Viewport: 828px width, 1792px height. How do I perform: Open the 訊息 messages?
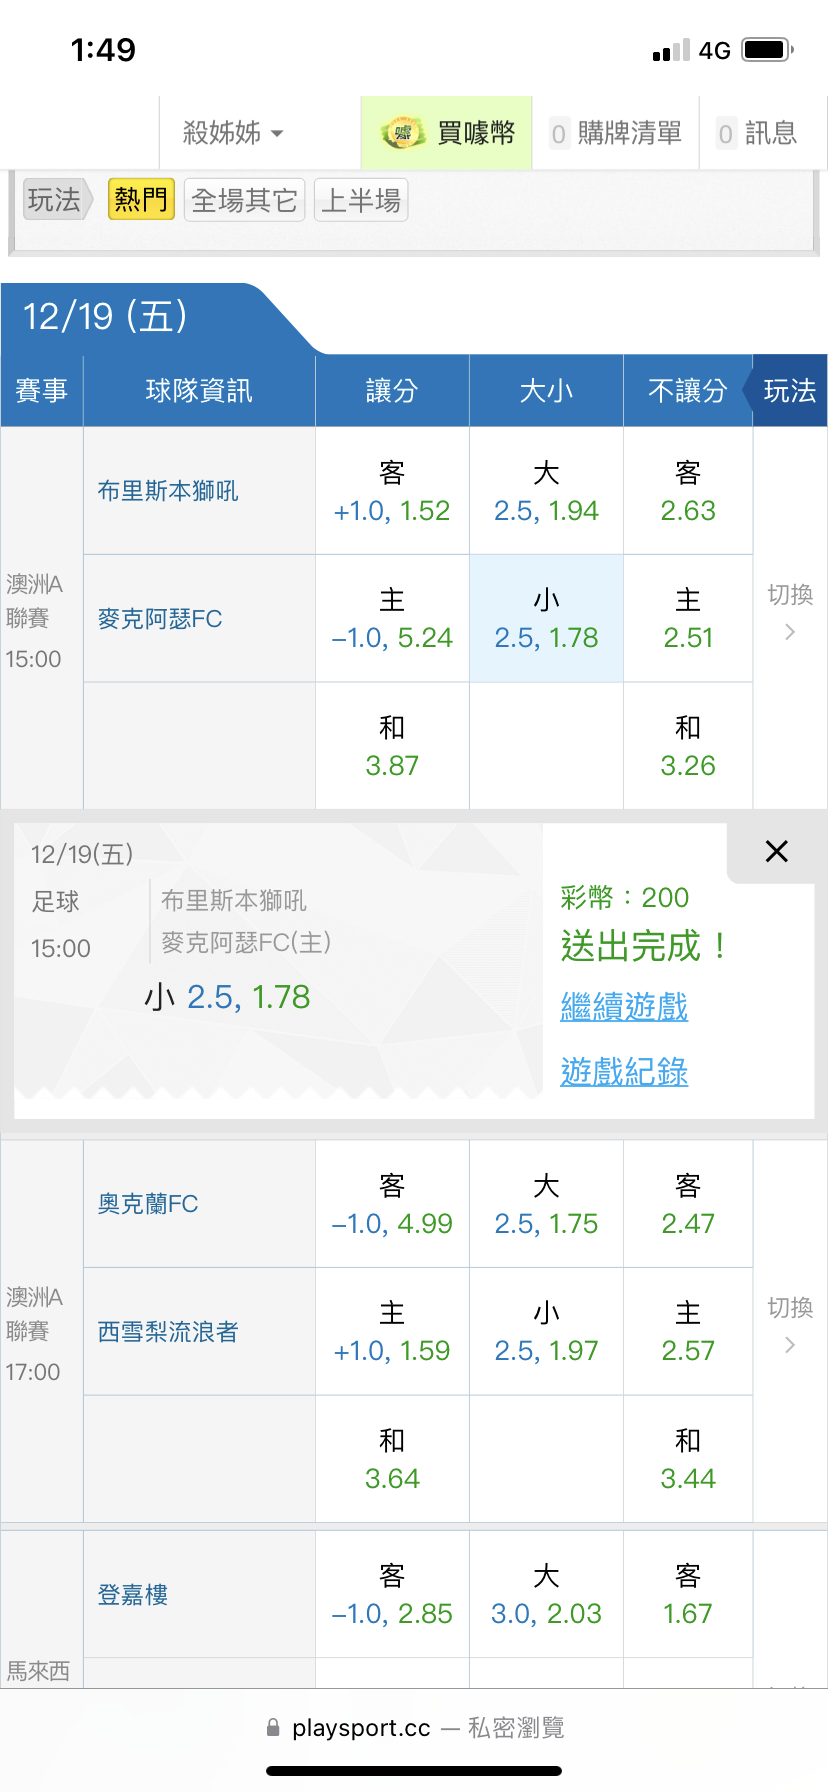tap(758, 133)
